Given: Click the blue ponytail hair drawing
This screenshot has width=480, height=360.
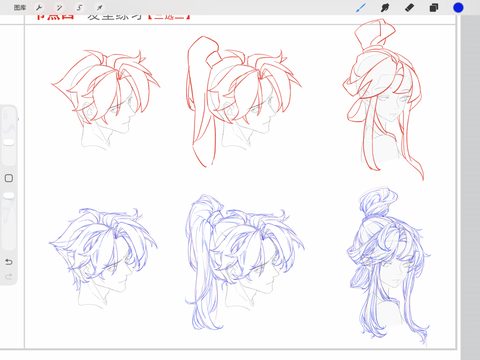Looking at the screenshot, I should (x=244, y=262).
